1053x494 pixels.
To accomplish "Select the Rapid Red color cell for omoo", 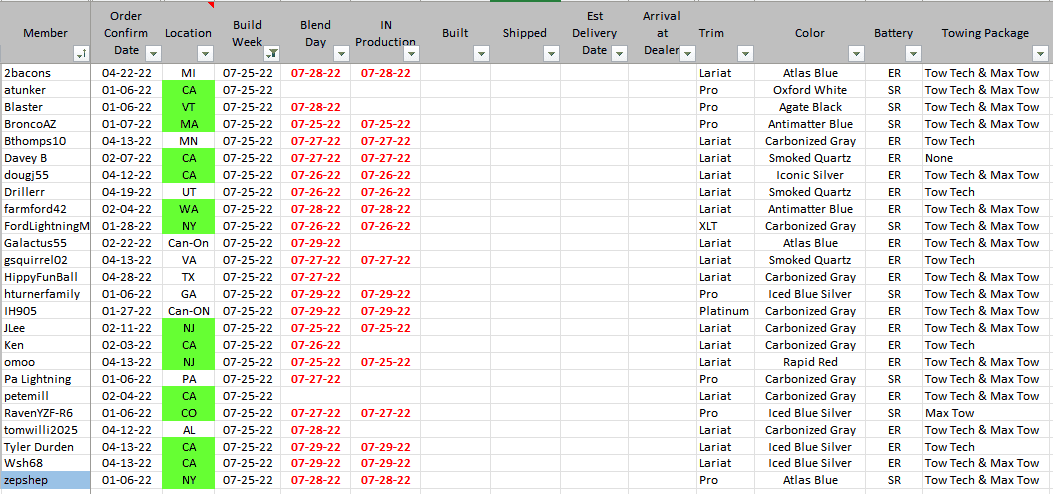I will tap(809, 362).
